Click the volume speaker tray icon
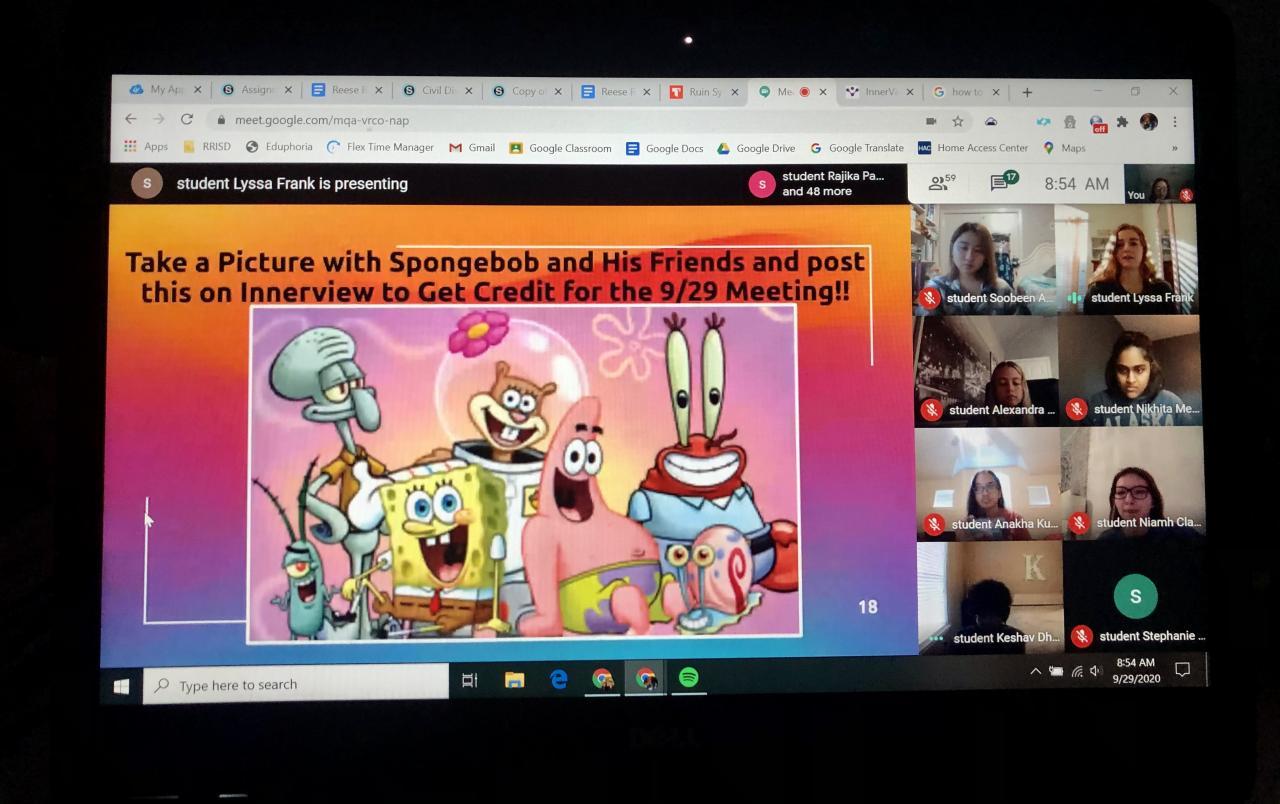The width and height of the screenshot is (1280, 804). pyautogui.click(x=1096, y=671)
